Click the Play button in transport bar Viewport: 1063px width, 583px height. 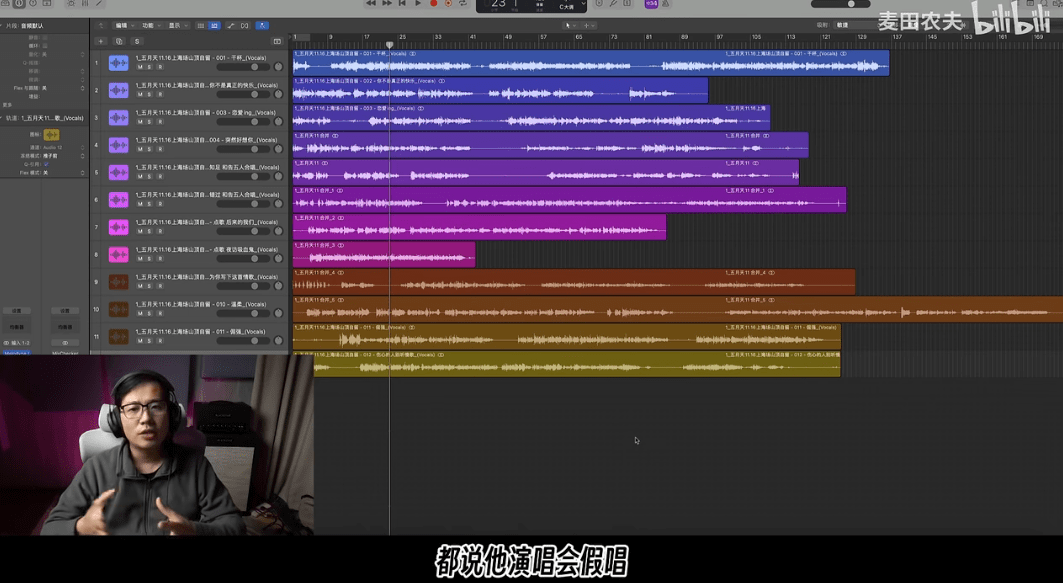click(418, 4)
